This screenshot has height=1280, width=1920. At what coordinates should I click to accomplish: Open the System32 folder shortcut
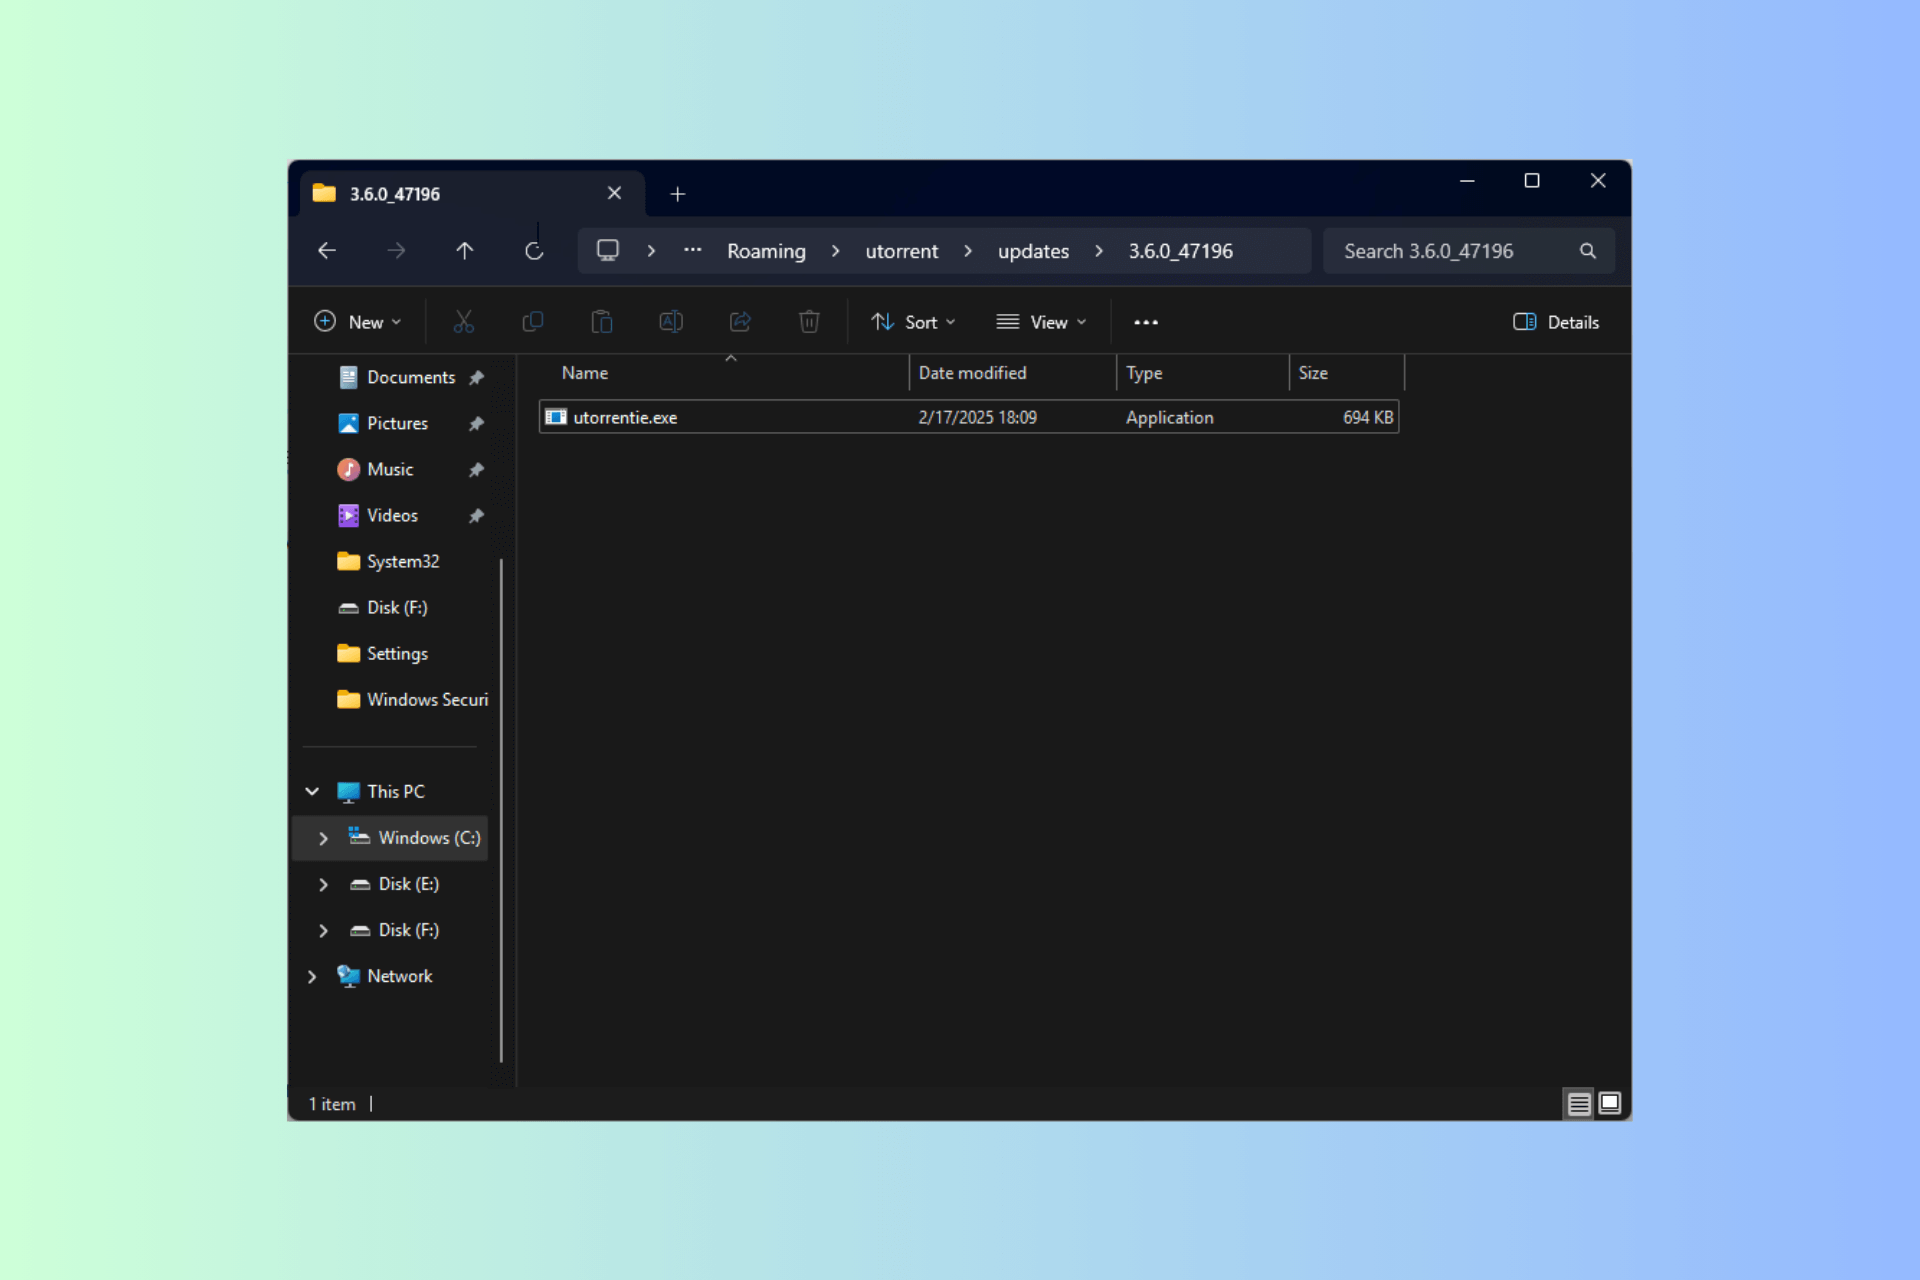pyautogui.click(x=403, y=561)
